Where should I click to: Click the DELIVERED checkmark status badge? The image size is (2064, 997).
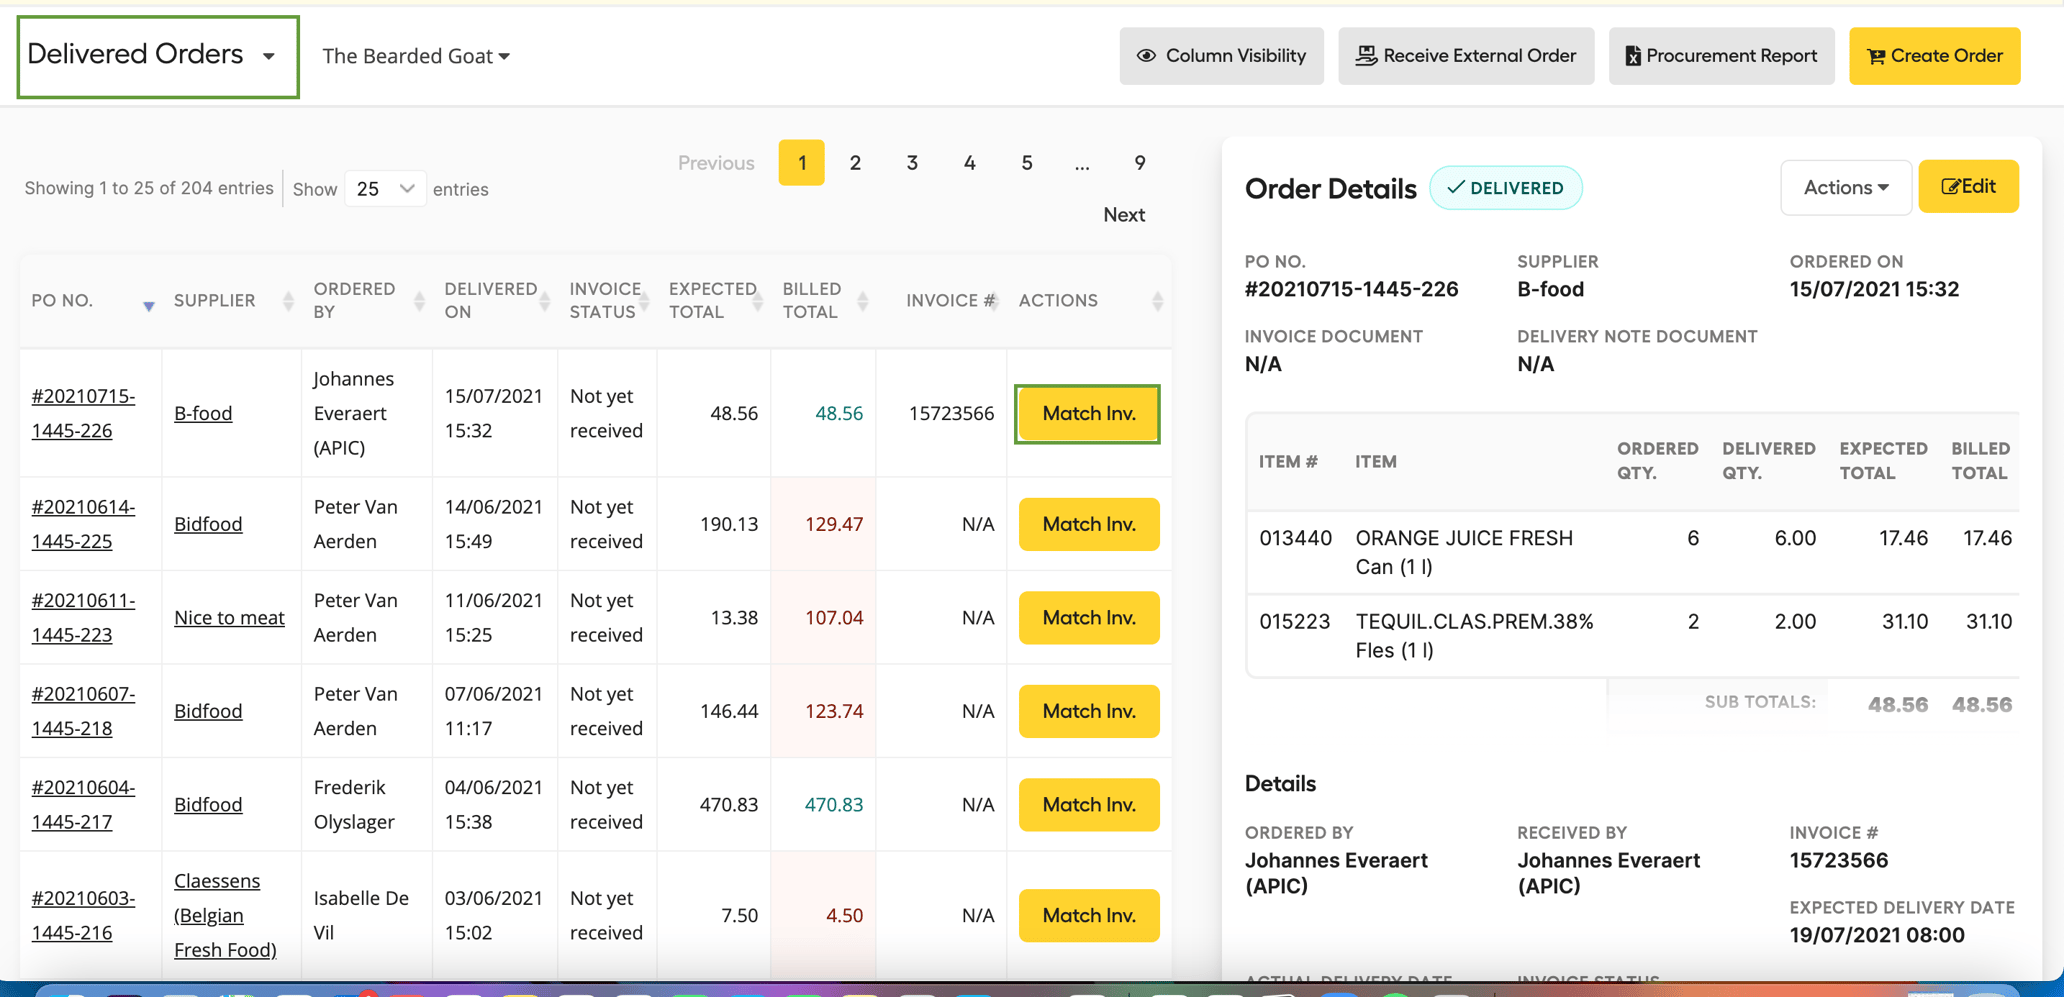click(x=1506, y=187)
